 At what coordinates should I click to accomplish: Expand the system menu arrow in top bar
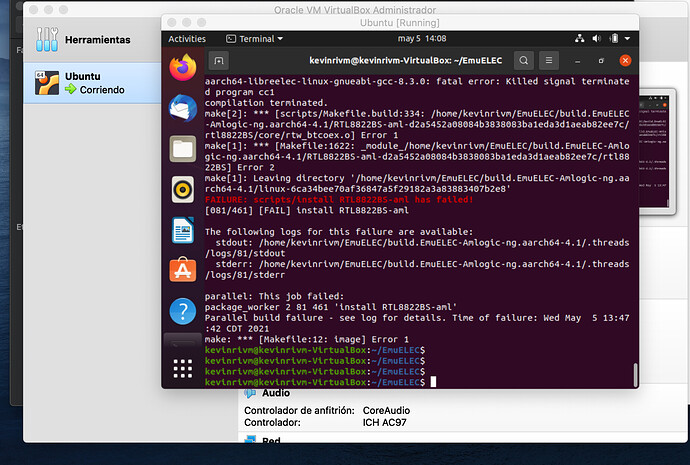pos(628,39)
